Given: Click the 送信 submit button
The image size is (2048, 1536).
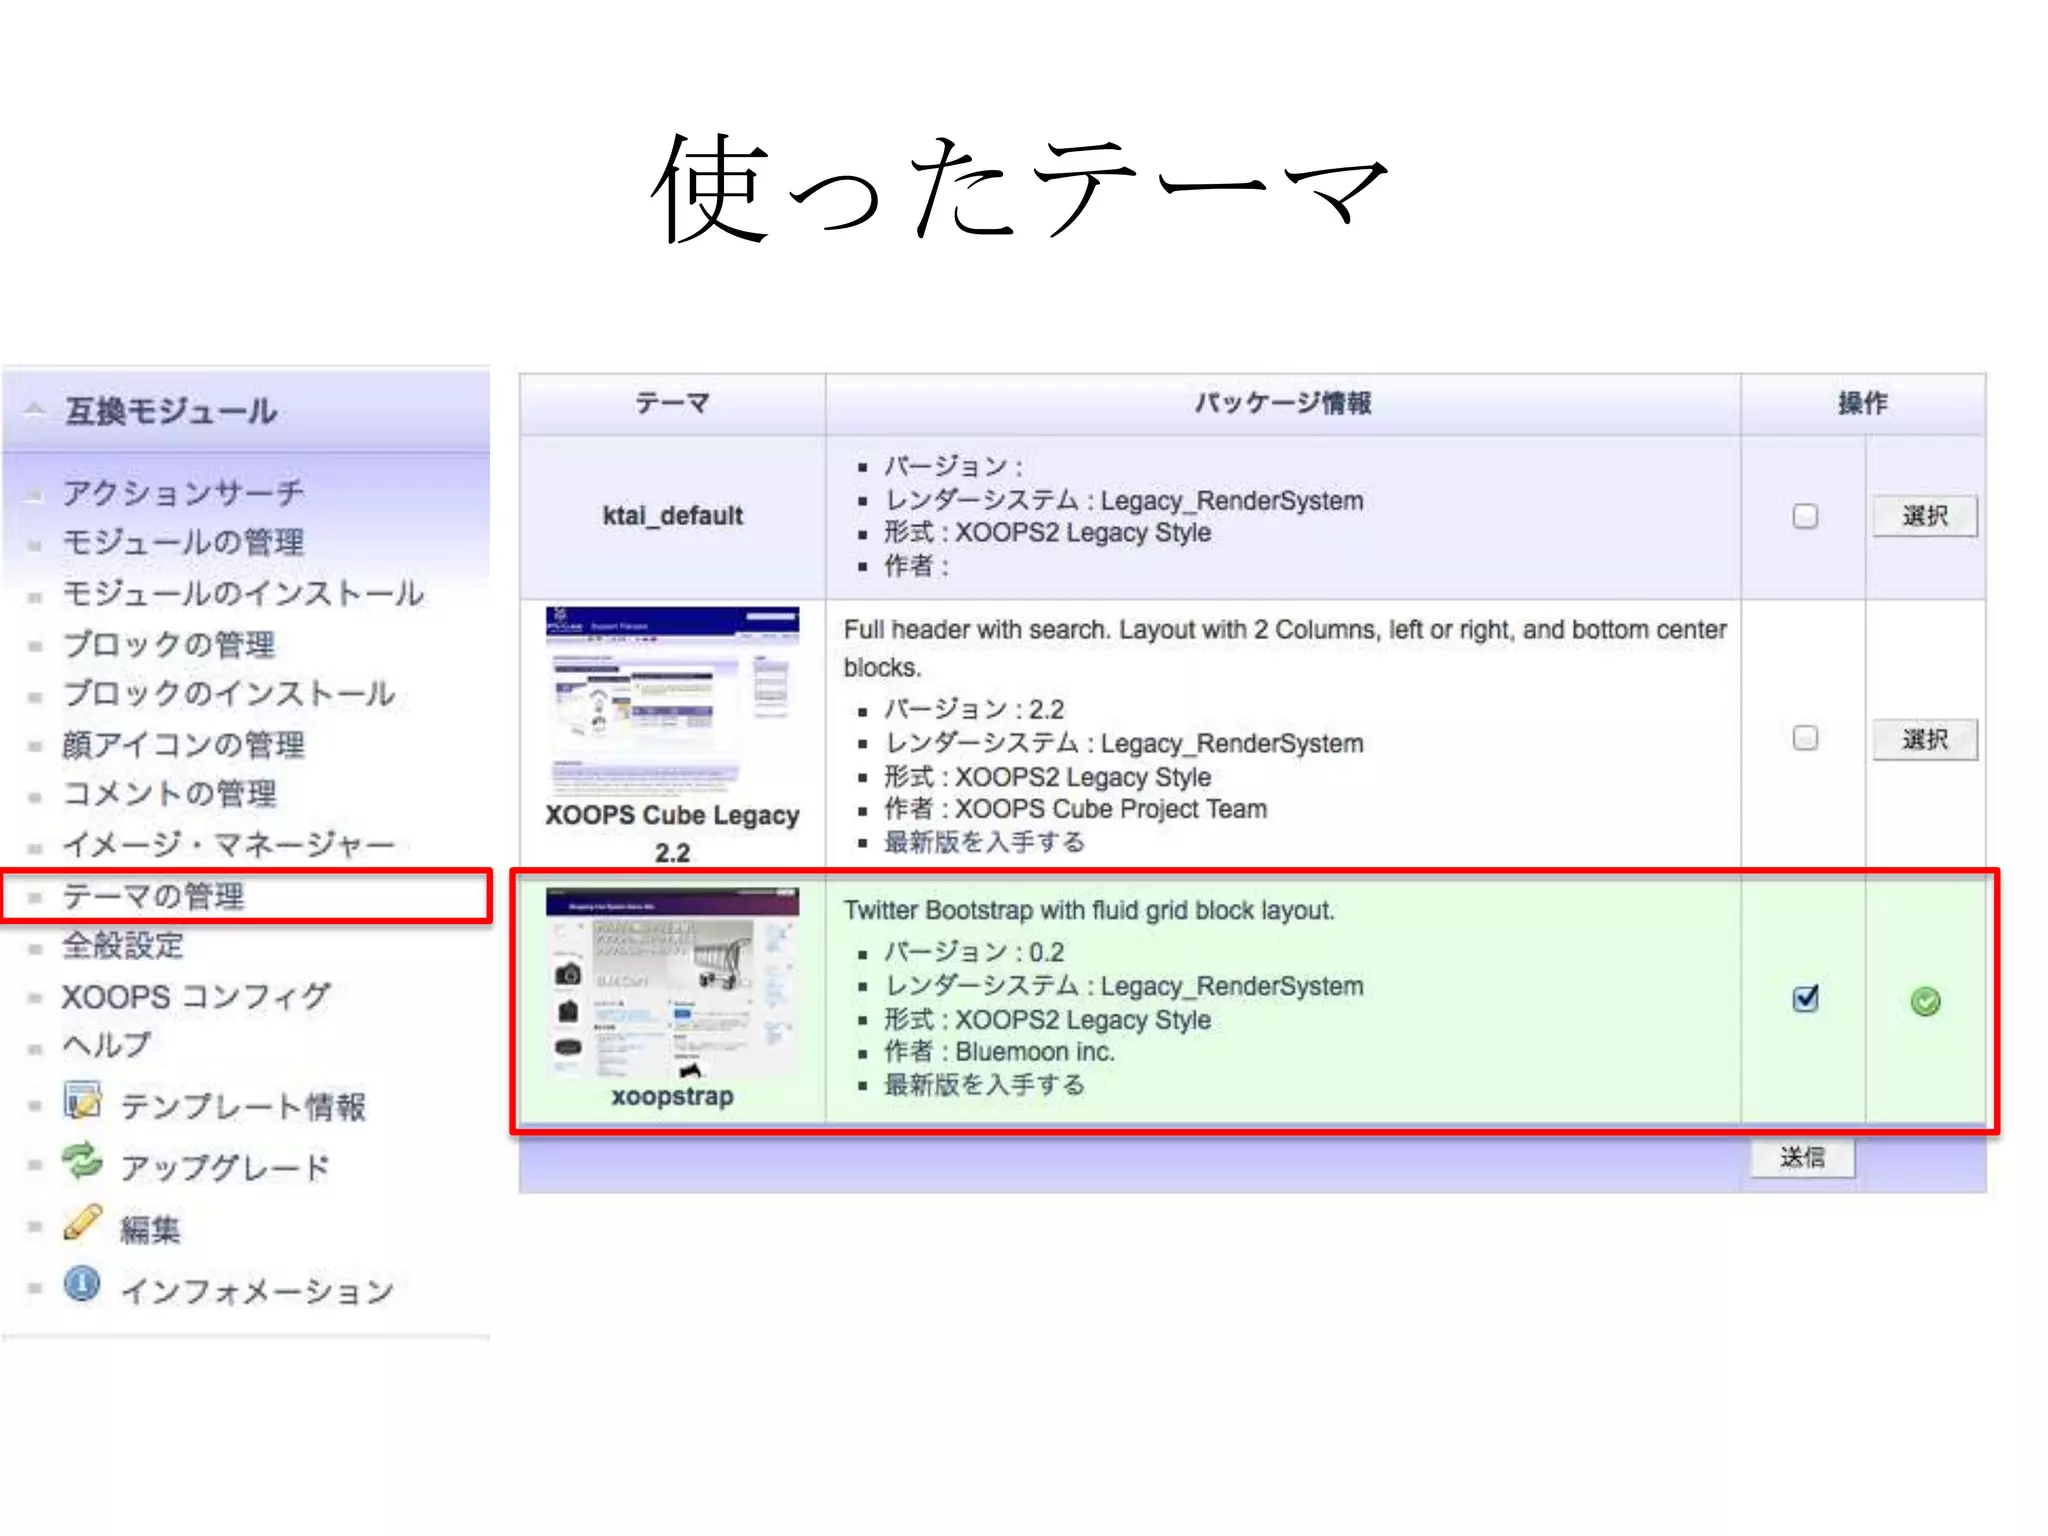Looking at the screenshot, I should click(1802, 1158).
